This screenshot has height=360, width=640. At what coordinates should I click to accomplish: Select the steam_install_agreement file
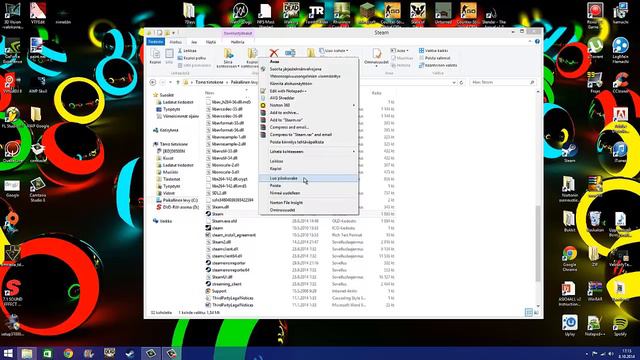click(231, 235)
